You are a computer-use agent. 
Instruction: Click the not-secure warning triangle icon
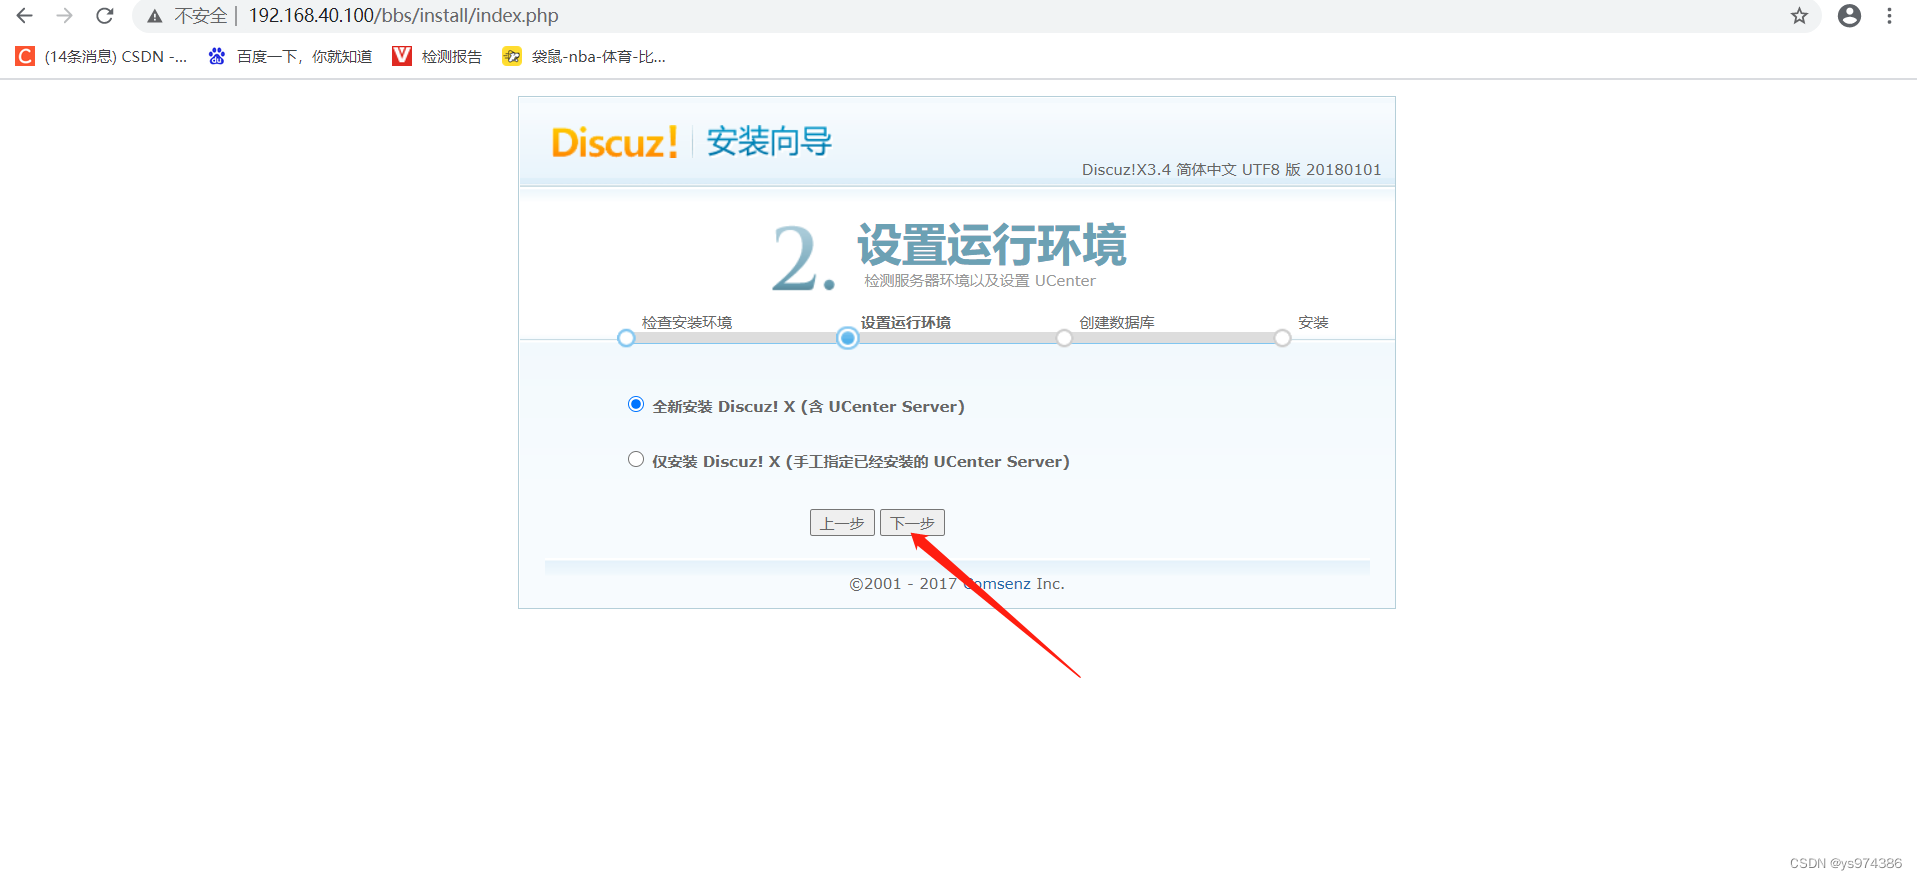click(x=155, y=16)
